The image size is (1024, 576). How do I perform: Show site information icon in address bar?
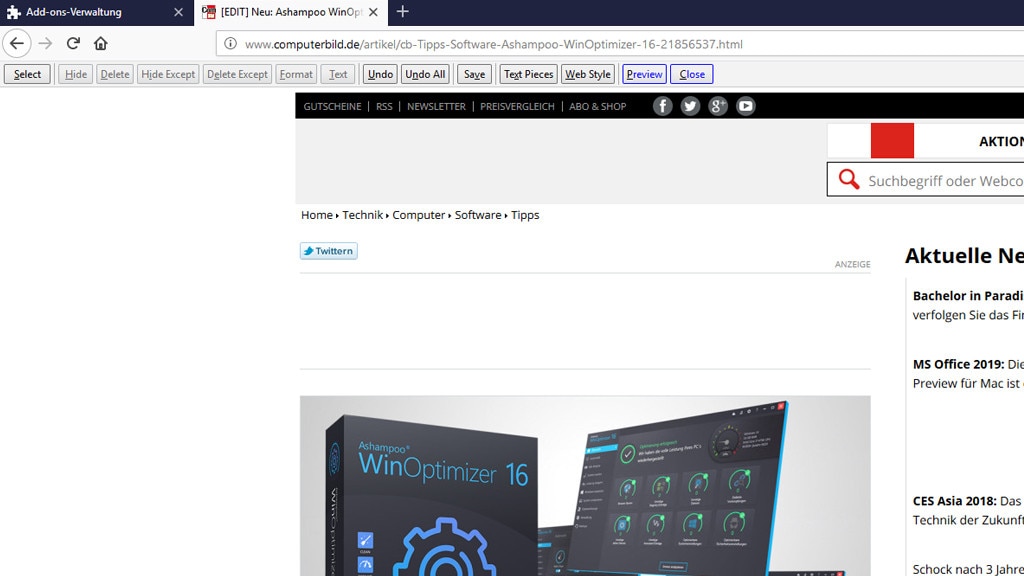tap(230, 44)
